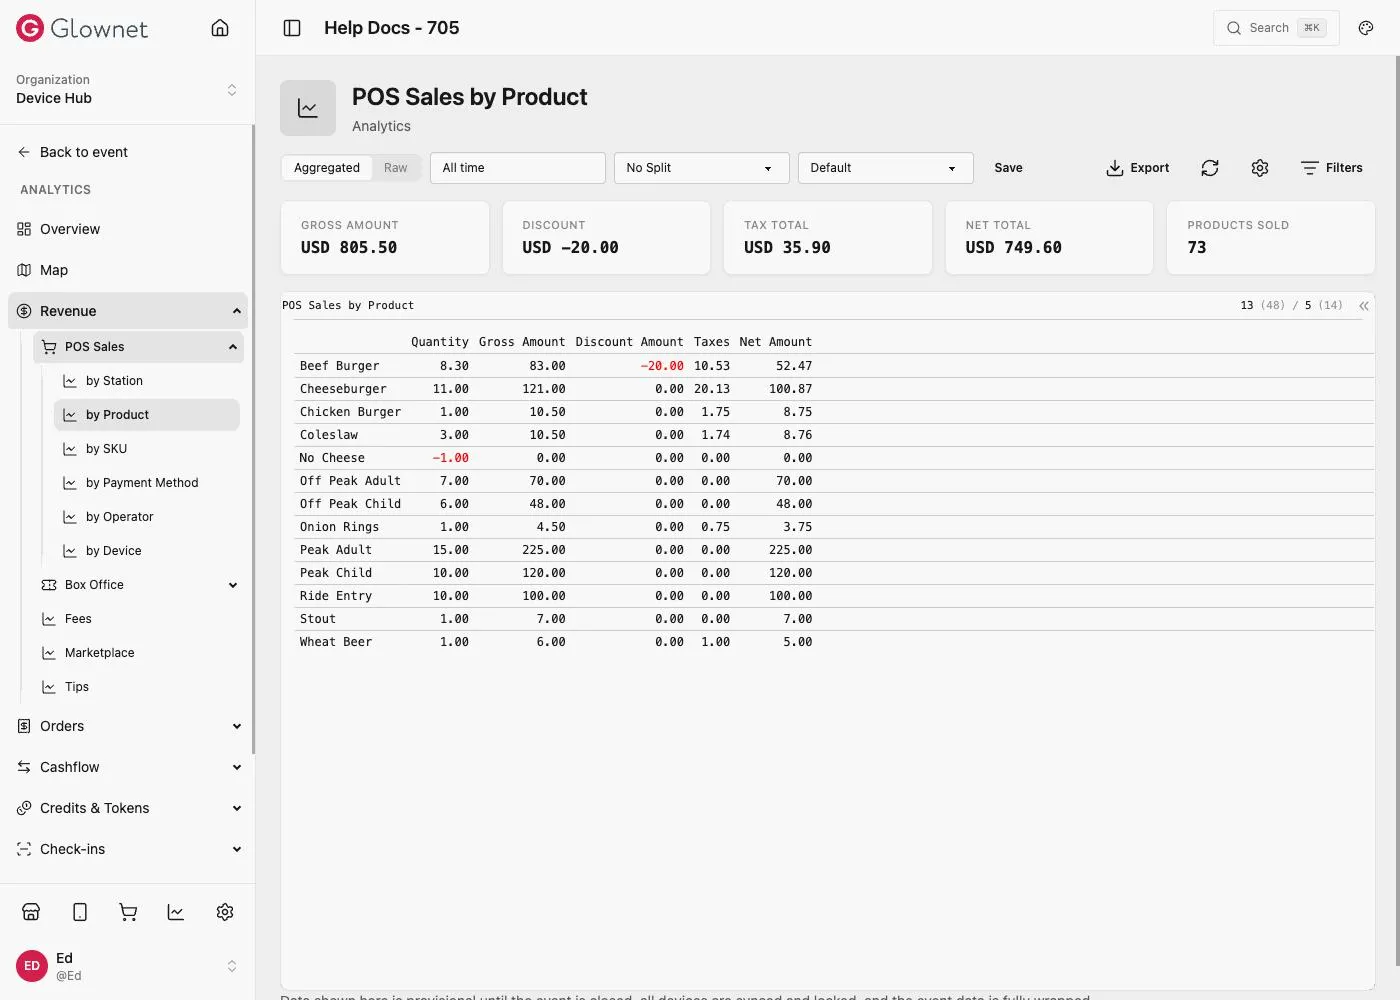The height and width of the screenshot is (1000, 1400).
Task: Expand the Orders section
Action: click(x=128, y=726)
